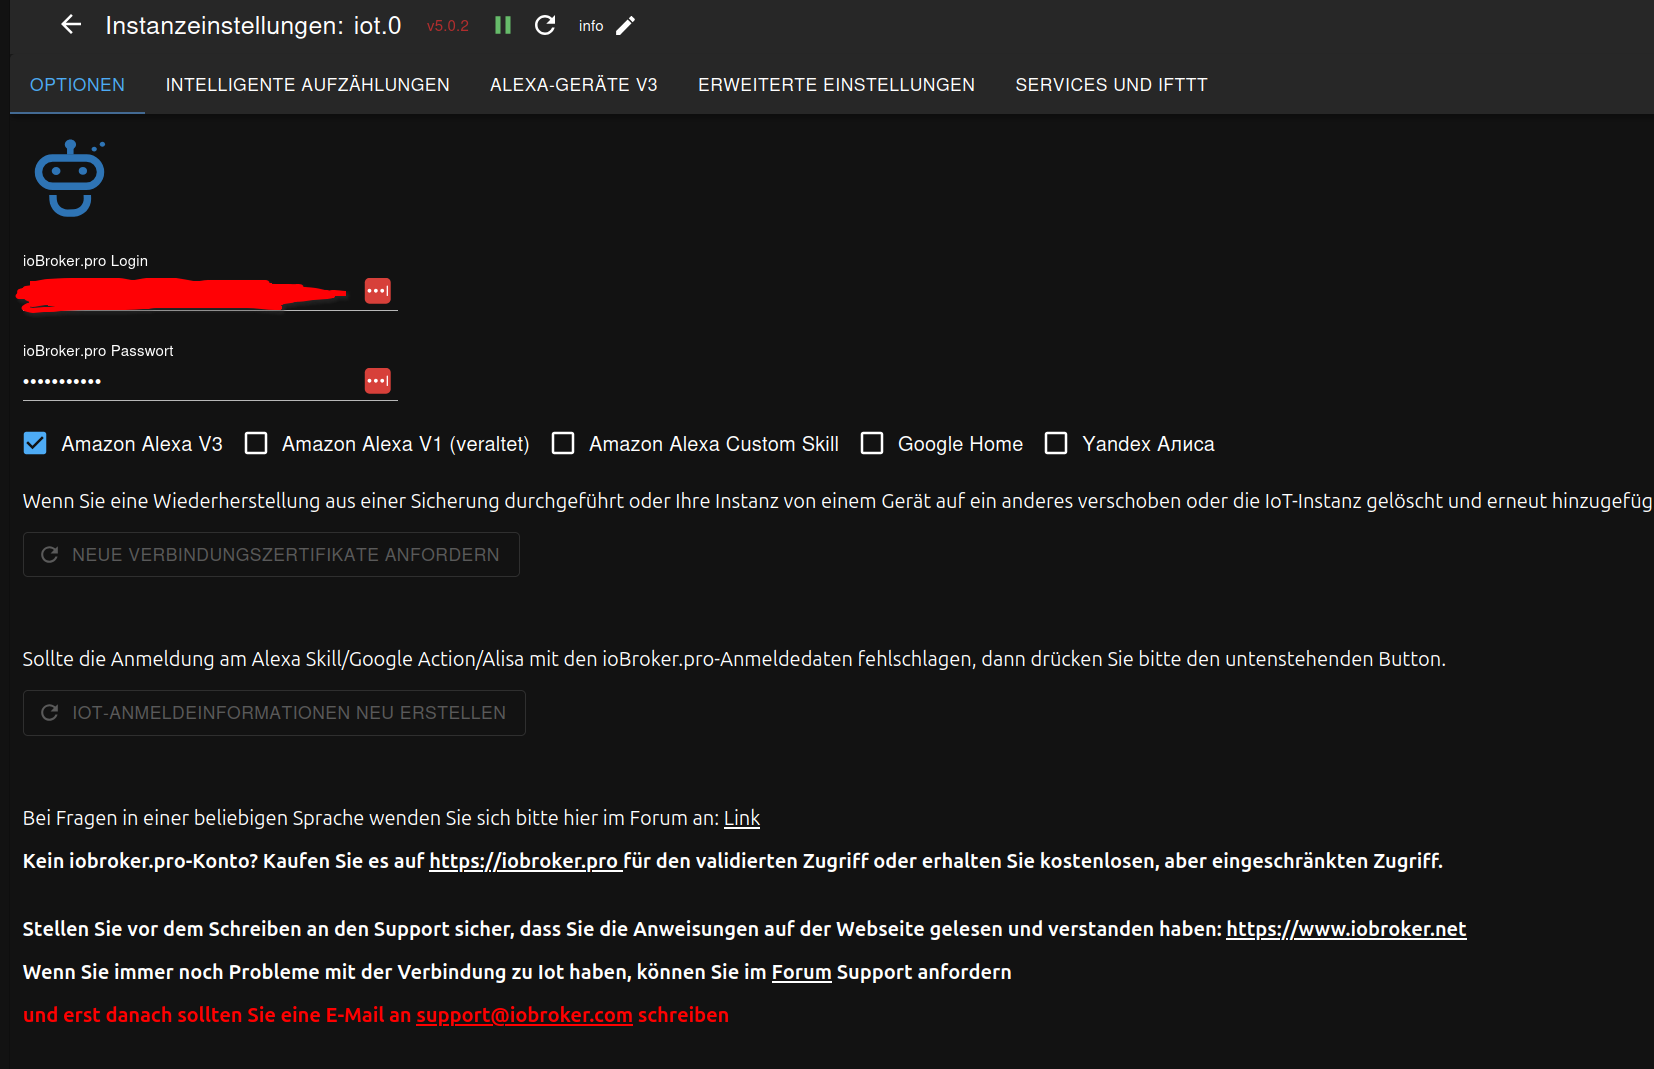Switch to Intelligente Aufzählungen tab
This screenshot has width=1654, height=1069.
(x=307, y=85)
